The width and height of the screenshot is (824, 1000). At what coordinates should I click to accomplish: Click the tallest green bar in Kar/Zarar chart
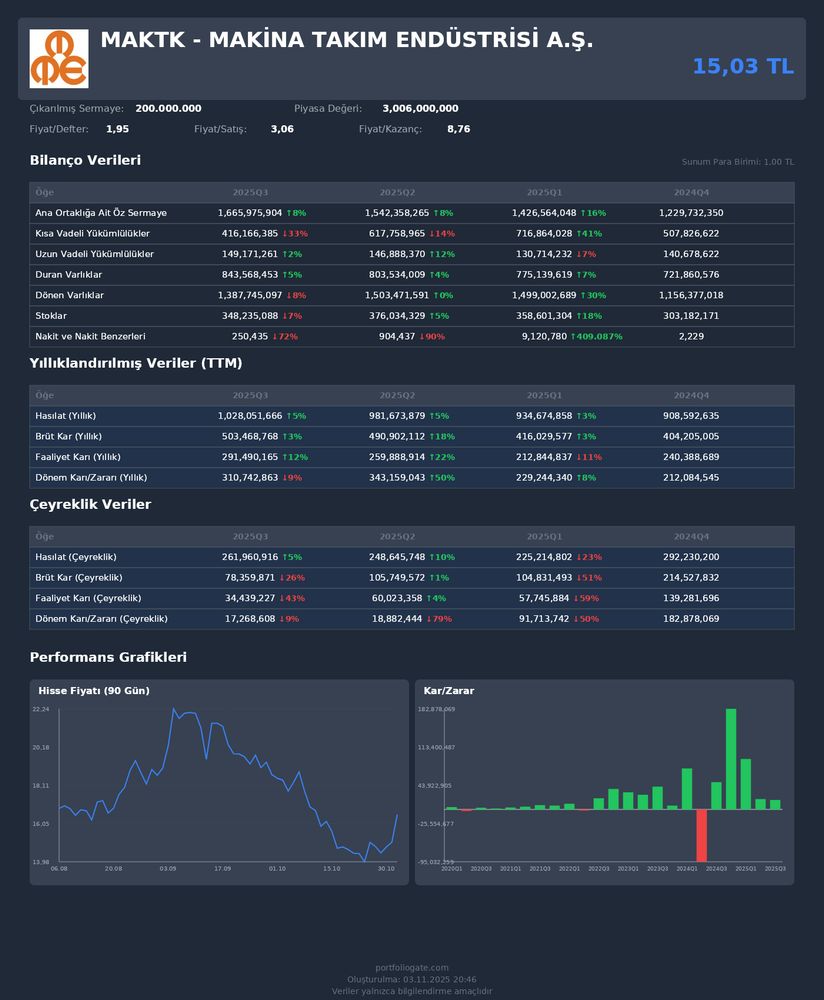coord(731,759)
